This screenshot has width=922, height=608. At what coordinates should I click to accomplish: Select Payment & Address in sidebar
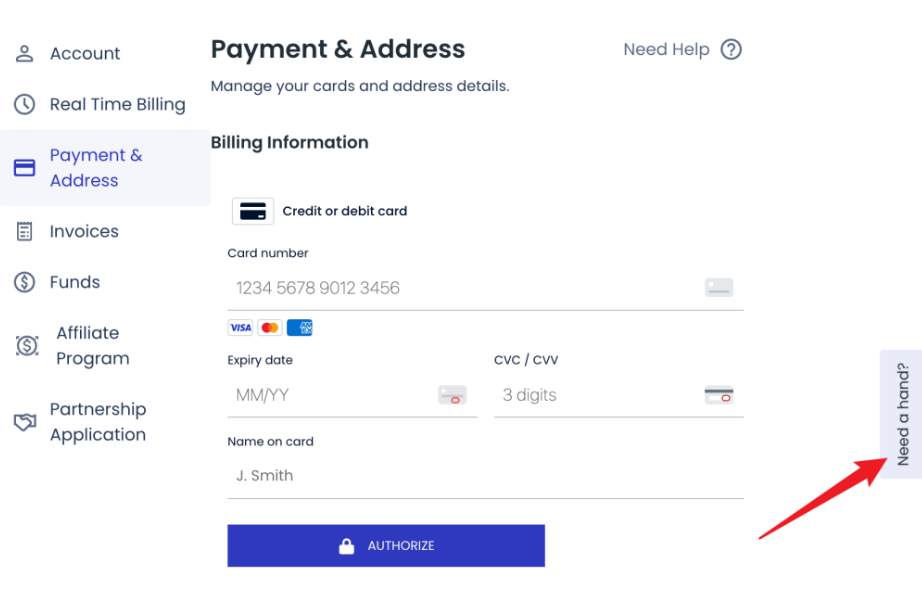click(96, 168)
